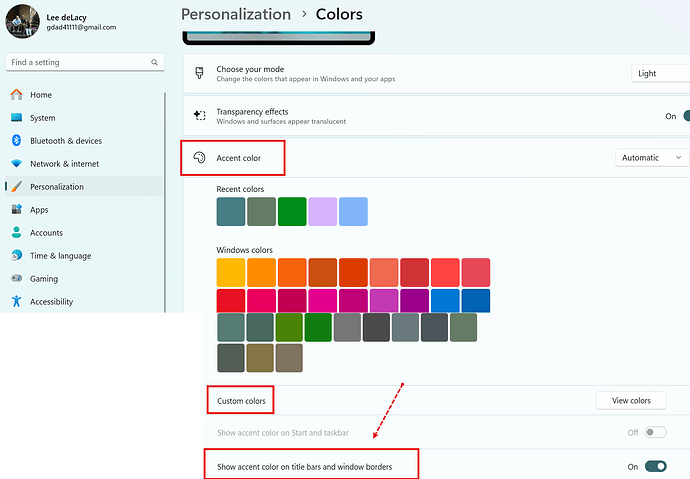Click the Custom colors label
Image resolution: width=690 pixels, height=479 pixels.
point(241,401)
